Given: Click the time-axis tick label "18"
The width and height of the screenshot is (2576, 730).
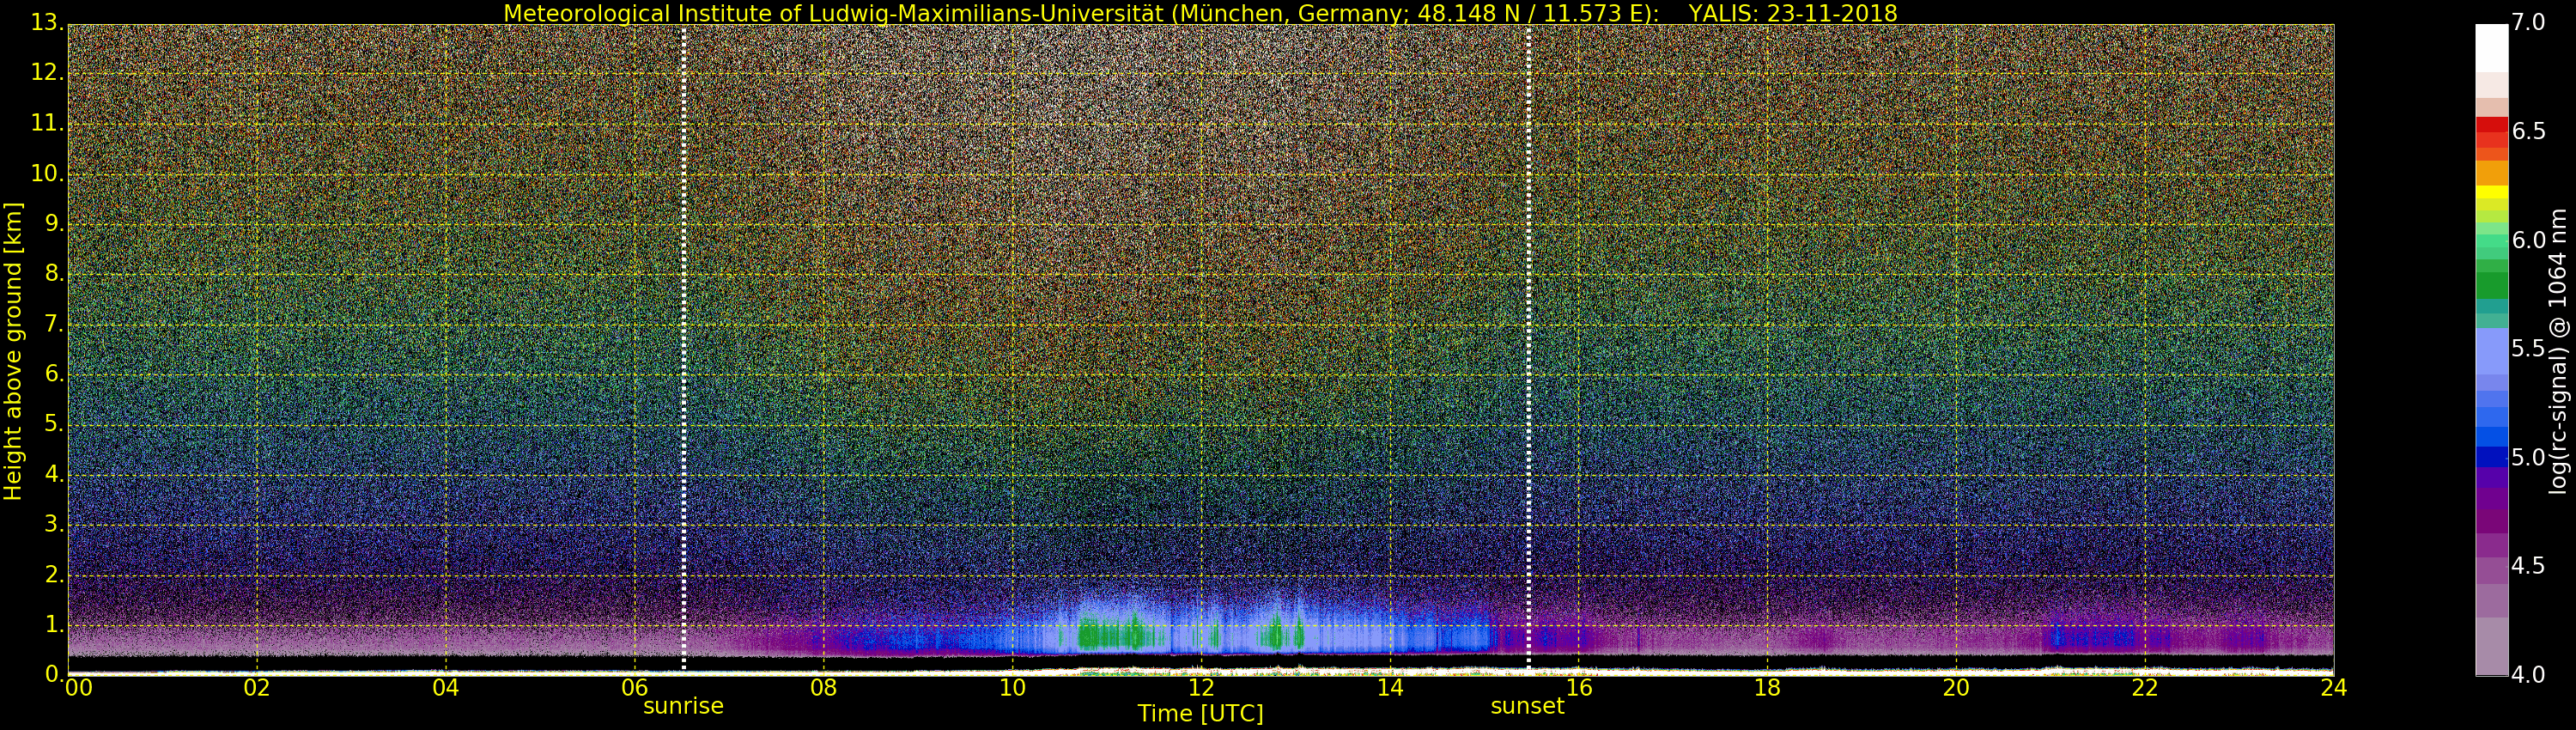Looking at the screenshot, I should click(x=1768, y=688).
